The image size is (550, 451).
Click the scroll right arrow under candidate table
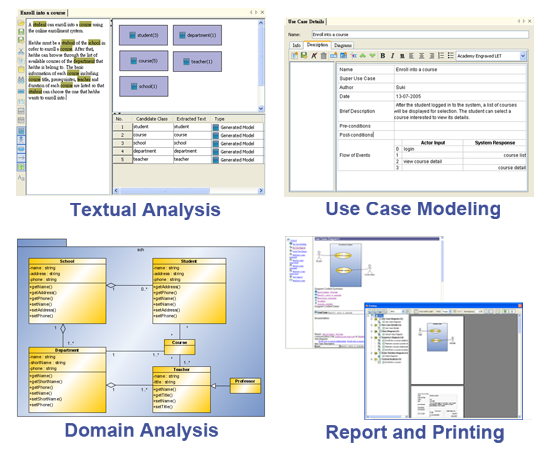[261, 191]
